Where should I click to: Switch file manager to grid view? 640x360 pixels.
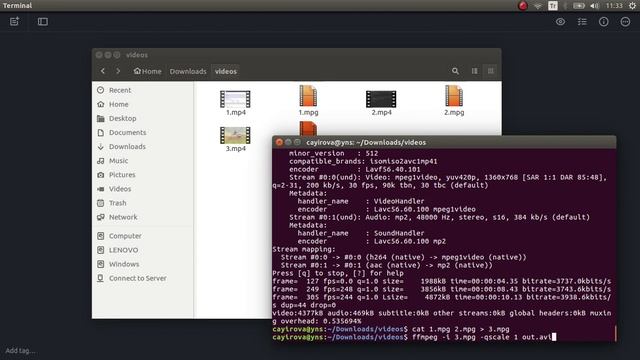(491, 71)
